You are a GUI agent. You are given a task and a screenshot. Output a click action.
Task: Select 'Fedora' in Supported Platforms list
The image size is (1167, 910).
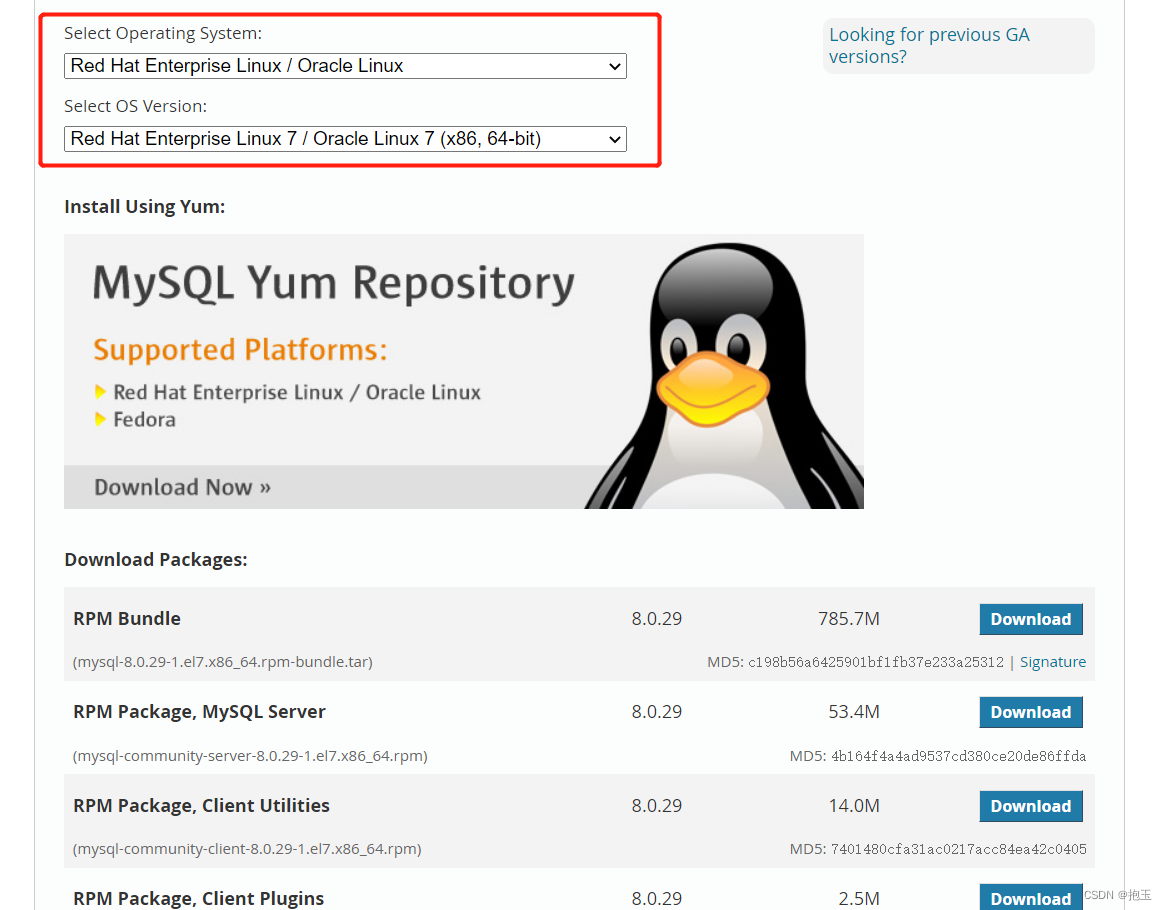point(144,420)
